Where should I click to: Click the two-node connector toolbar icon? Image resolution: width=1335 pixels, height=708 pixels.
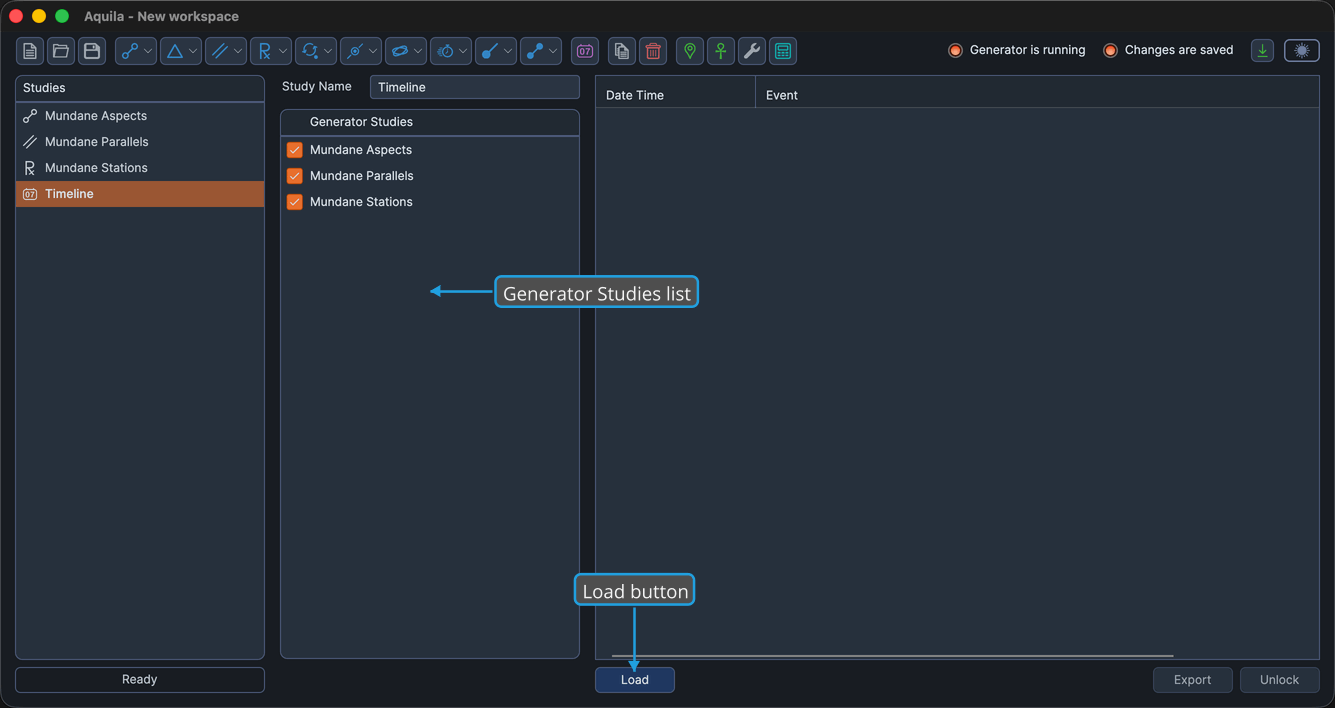click(x=535, y=51)
